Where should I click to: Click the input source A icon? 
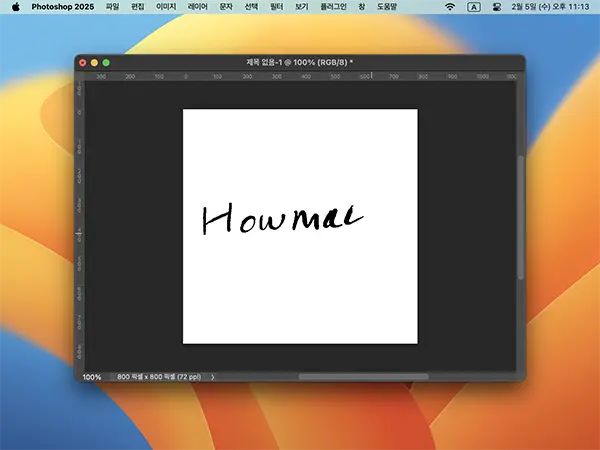tap(474, 7)
